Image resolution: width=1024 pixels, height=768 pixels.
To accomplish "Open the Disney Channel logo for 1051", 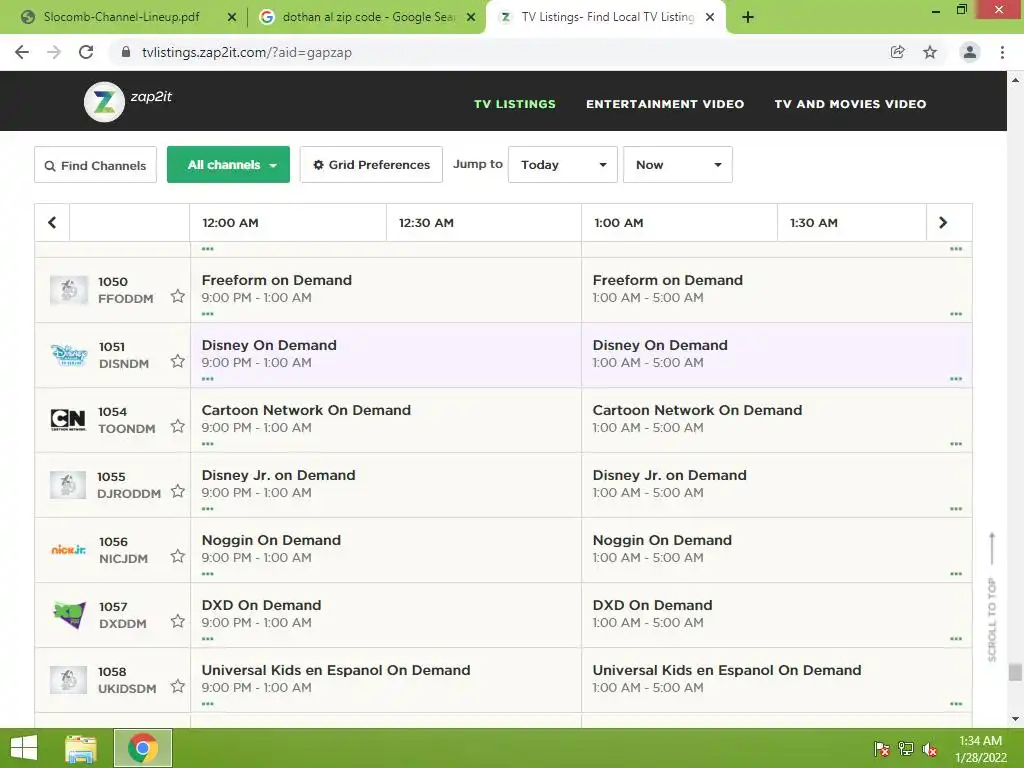I will (x=69, y=355).
